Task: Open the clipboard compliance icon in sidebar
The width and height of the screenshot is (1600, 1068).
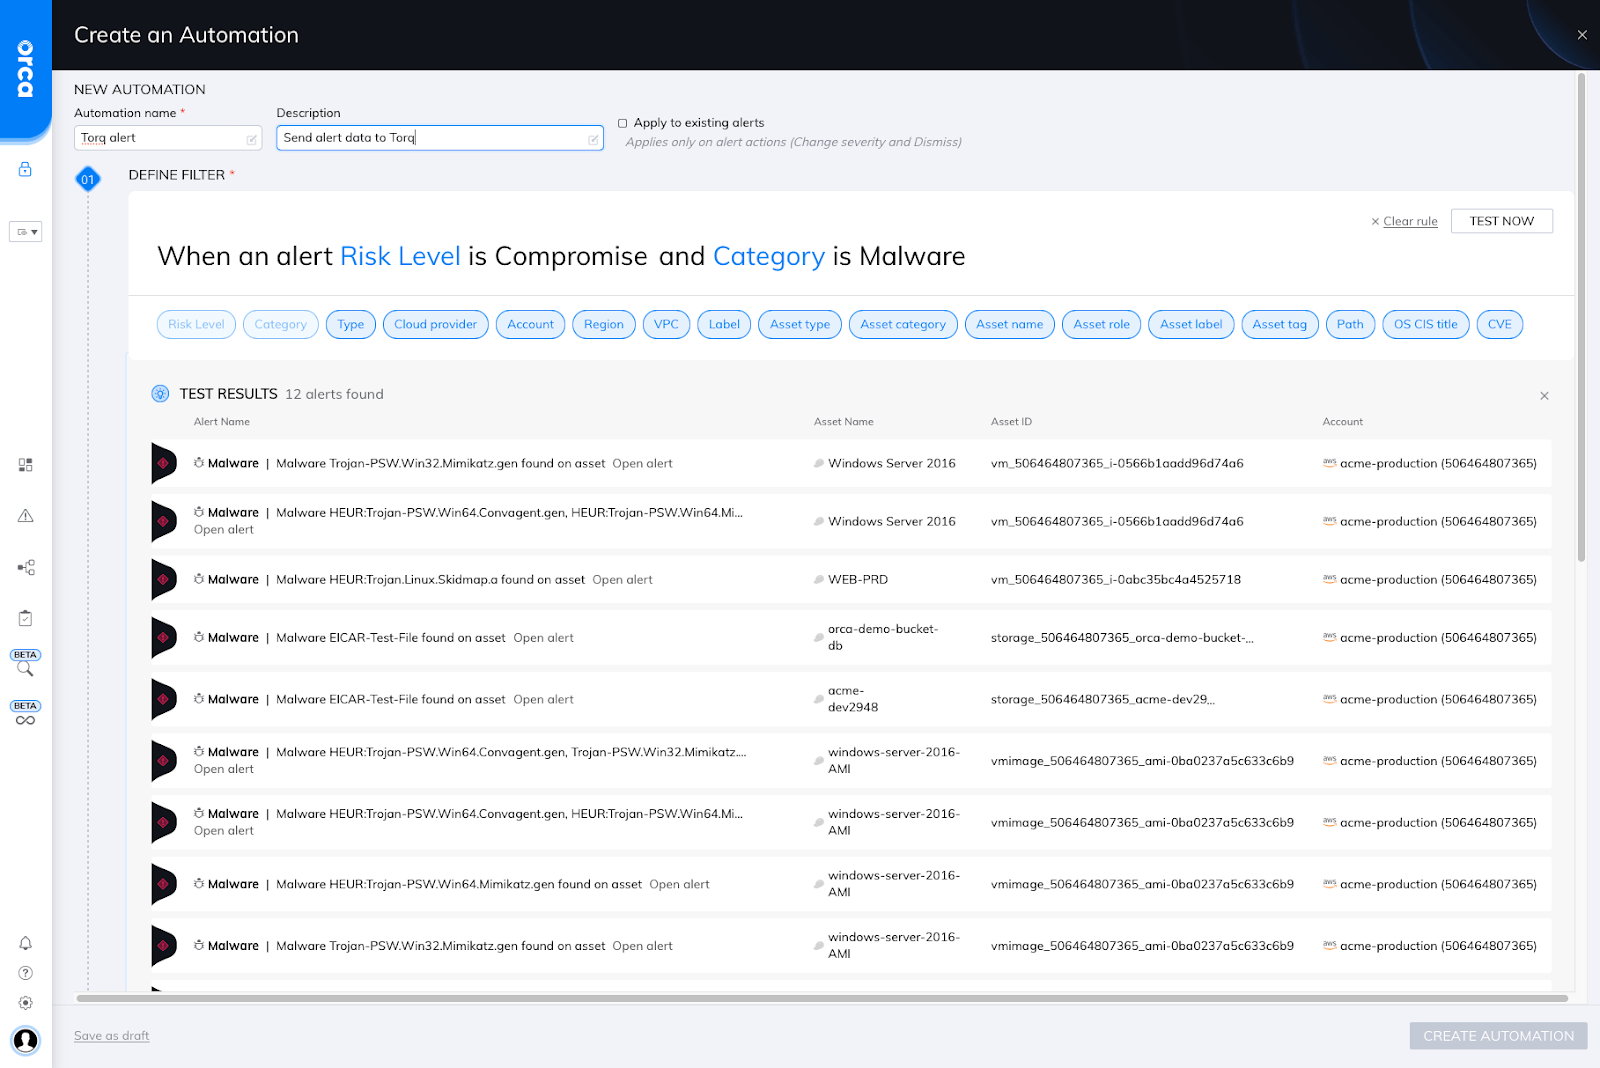Action: [x=26, y=618]
